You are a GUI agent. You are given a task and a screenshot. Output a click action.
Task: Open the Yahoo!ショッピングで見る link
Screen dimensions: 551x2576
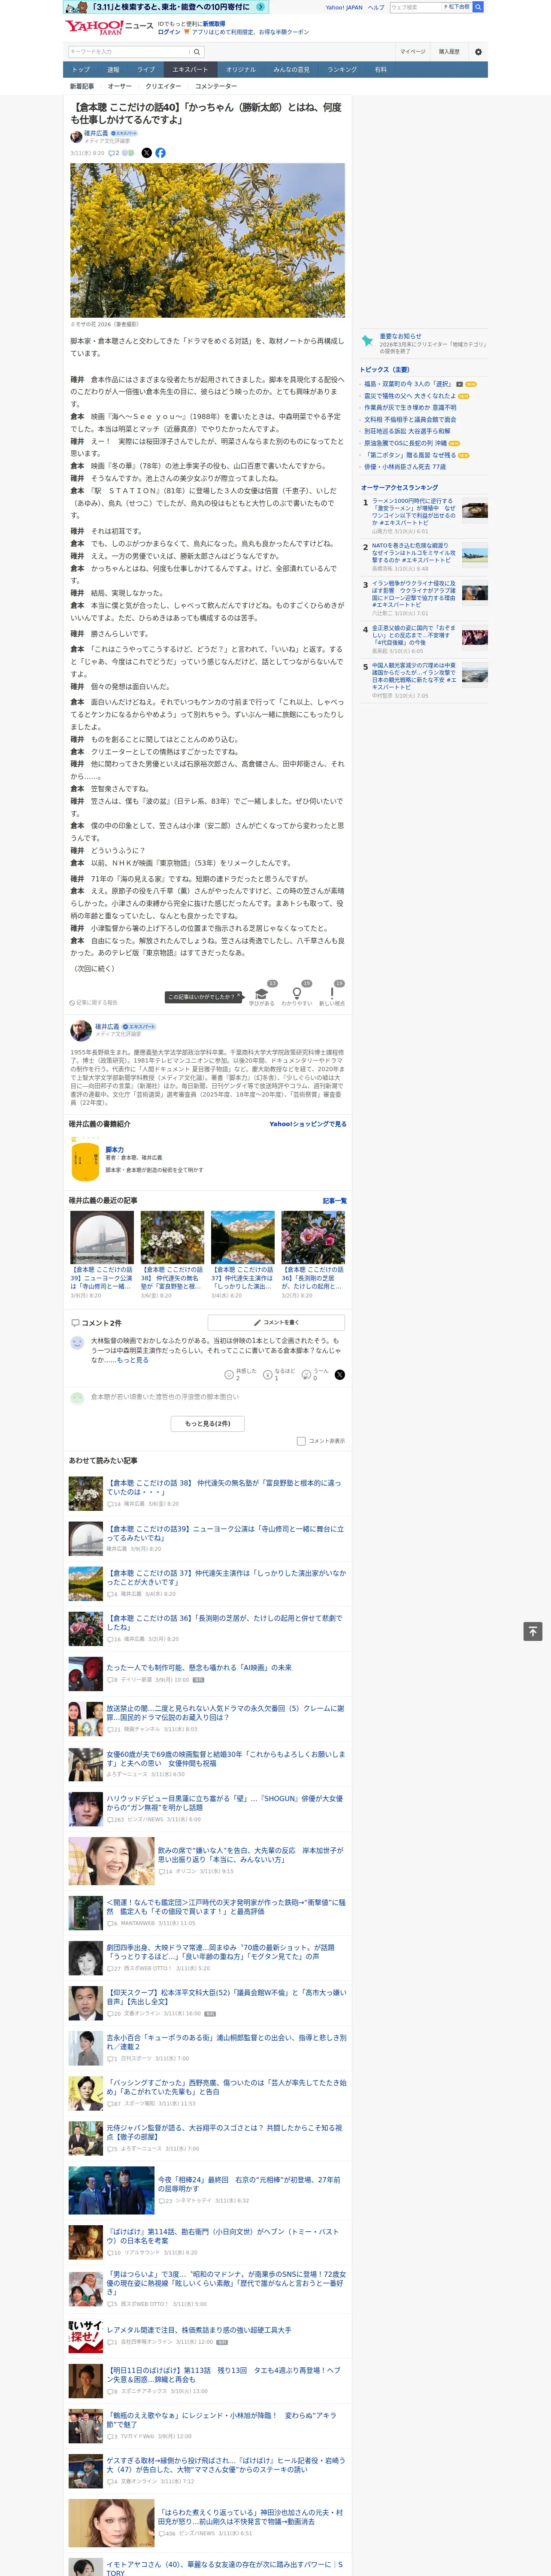click(x=308, y=1124)
